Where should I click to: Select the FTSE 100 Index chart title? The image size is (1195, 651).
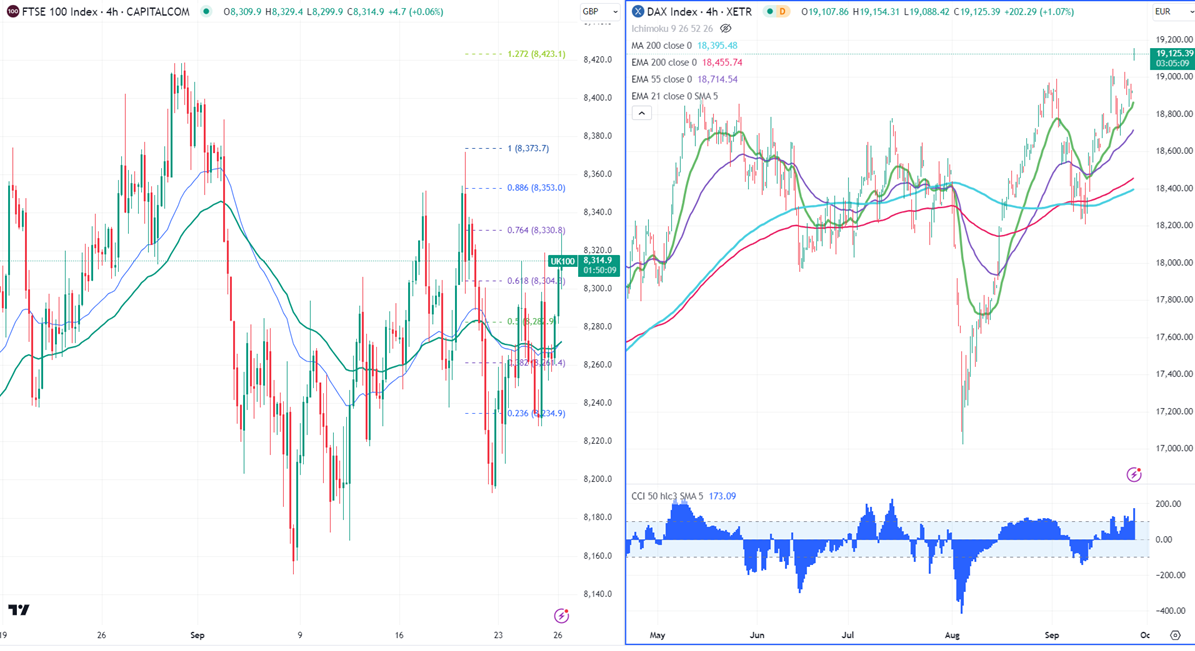106,11
